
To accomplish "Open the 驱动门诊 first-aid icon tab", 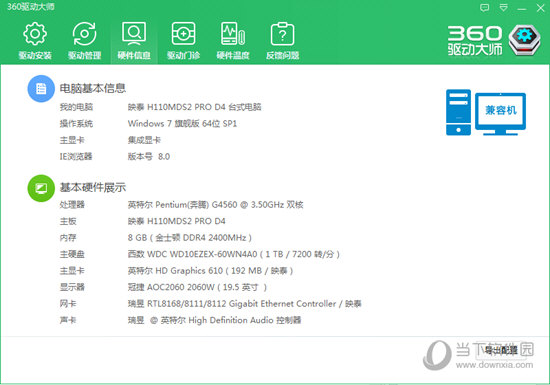I will [x=183, y=40].
